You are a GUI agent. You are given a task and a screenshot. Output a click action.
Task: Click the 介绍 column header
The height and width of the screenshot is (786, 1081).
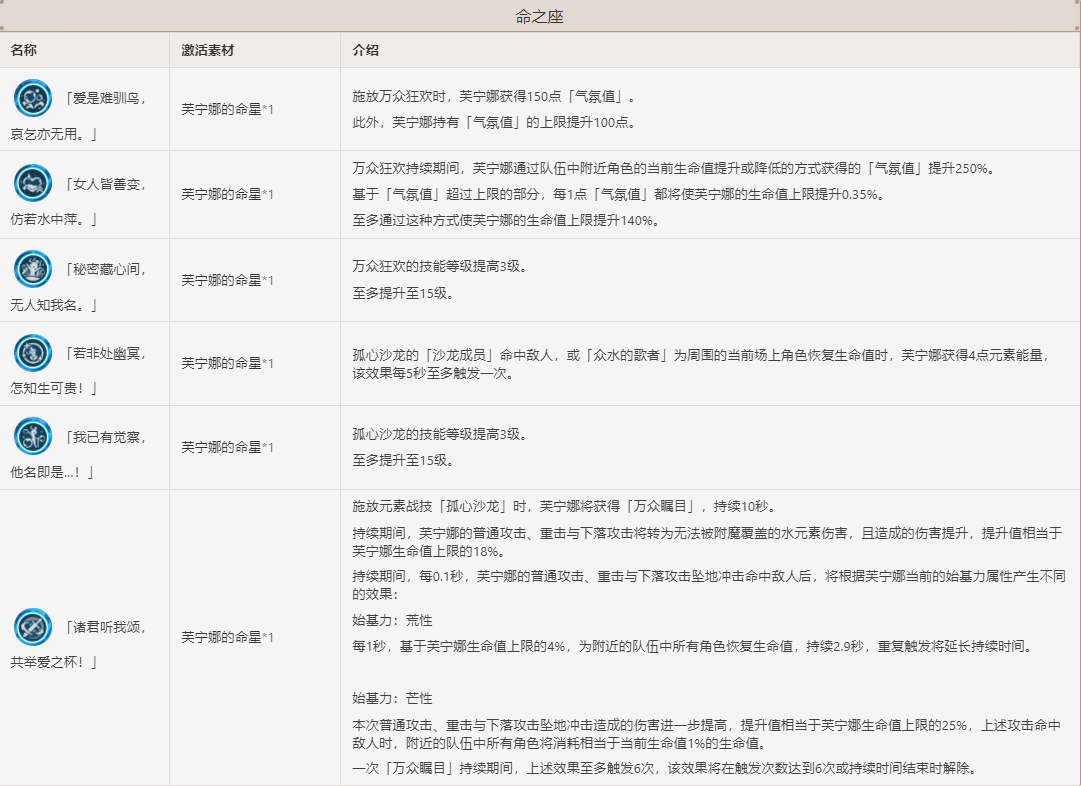(x=366, y=50)
